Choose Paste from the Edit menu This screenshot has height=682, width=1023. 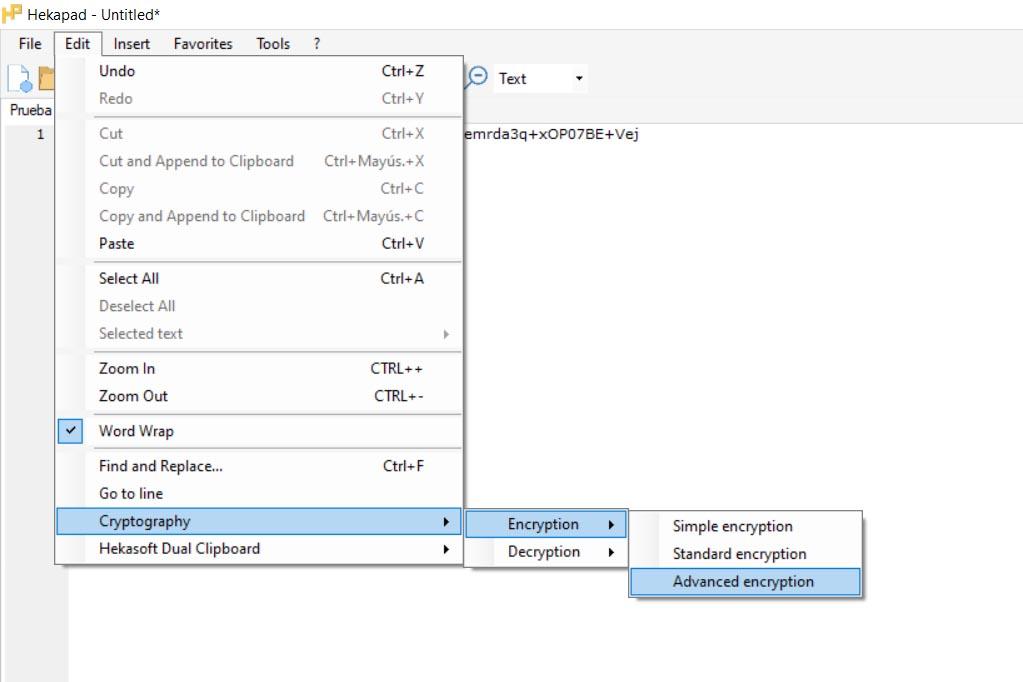[259, 243]
